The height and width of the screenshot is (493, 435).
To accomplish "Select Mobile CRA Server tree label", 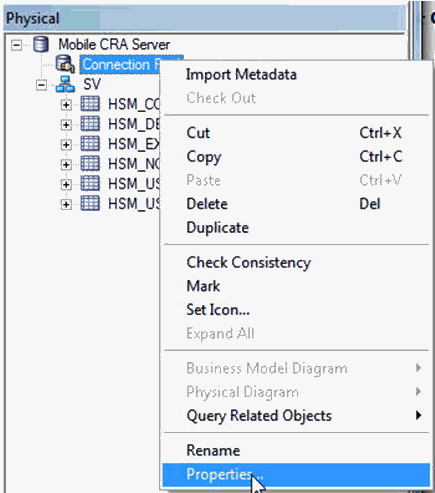I will [x=114, y=44].
